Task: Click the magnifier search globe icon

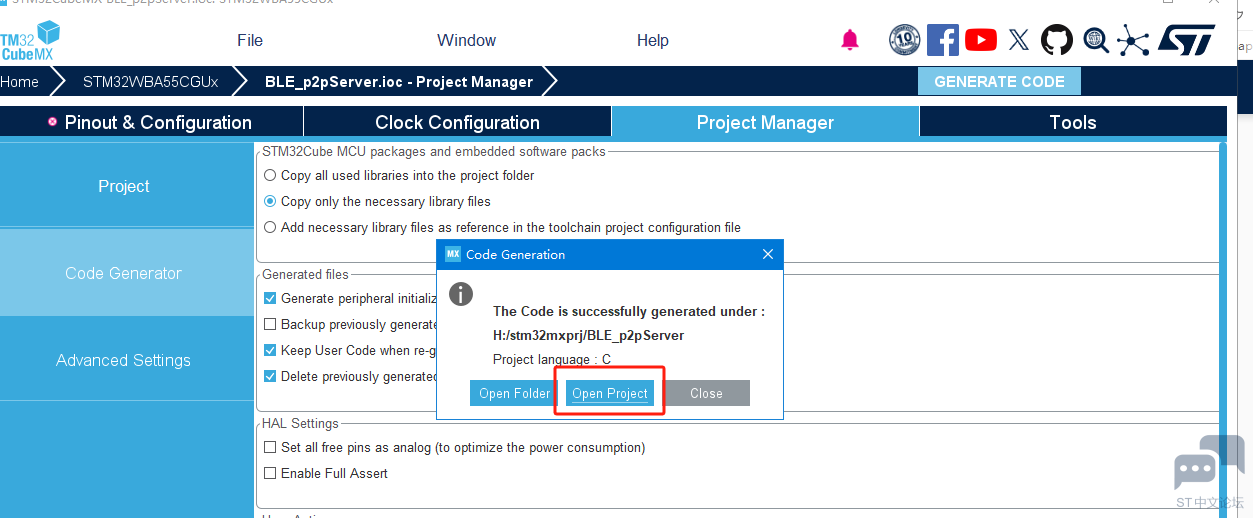Action: (x=1096, y=40)
